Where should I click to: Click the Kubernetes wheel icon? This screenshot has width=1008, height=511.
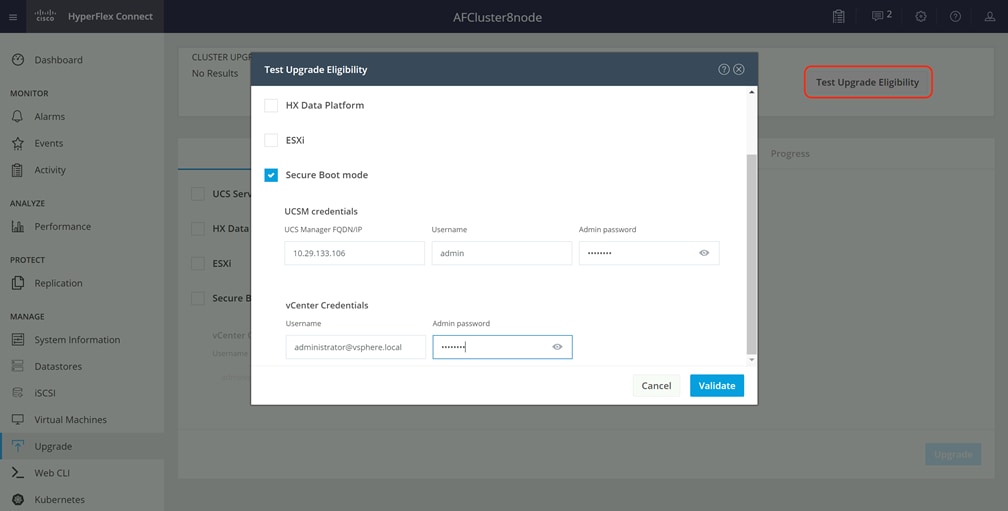(18, 499)
